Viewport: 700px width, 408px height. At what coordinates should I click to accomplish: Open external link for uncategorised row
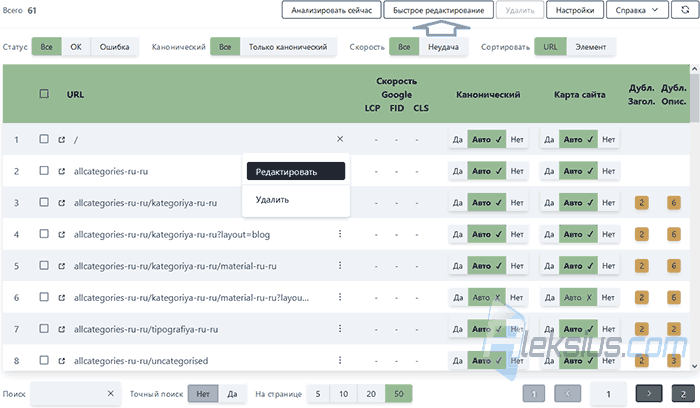point(62,361)
